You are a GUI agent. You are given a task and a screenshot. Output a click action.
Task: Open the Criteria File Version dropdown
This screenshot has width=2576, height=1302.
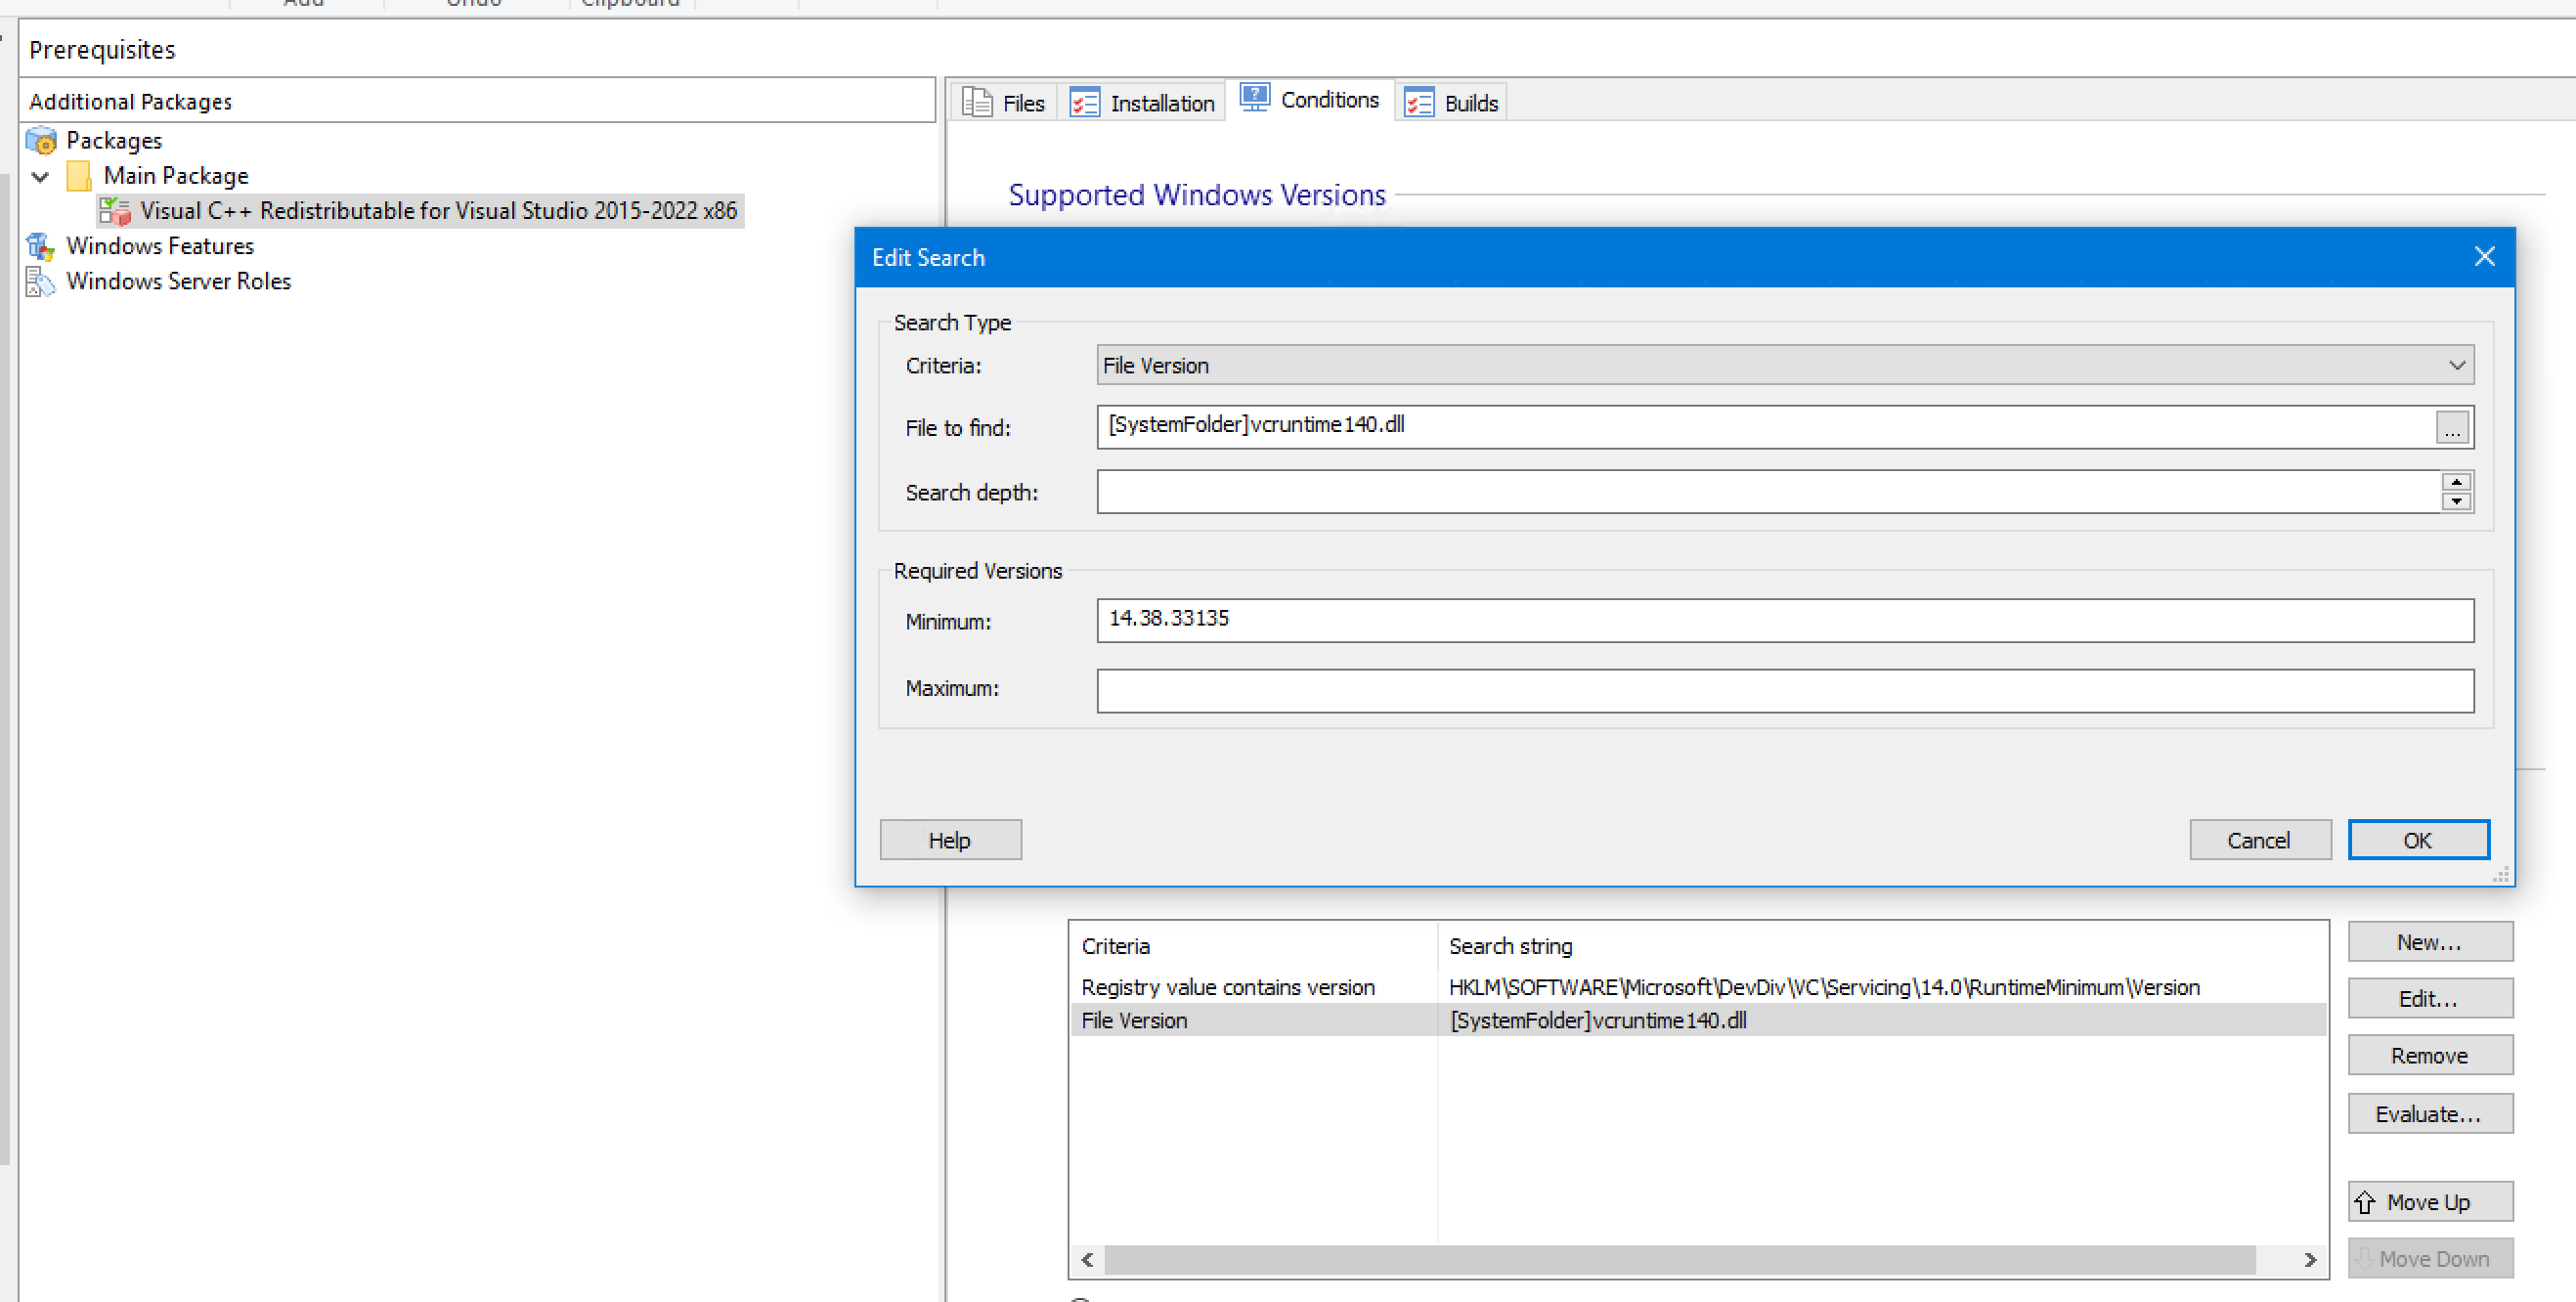(x=2456, y=366)
